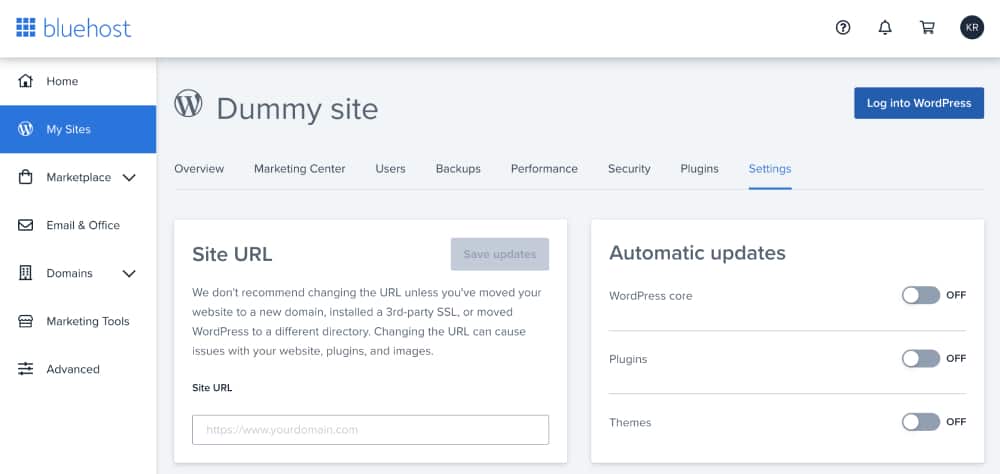Click the Home house icon in sidebar

(26, 81)
